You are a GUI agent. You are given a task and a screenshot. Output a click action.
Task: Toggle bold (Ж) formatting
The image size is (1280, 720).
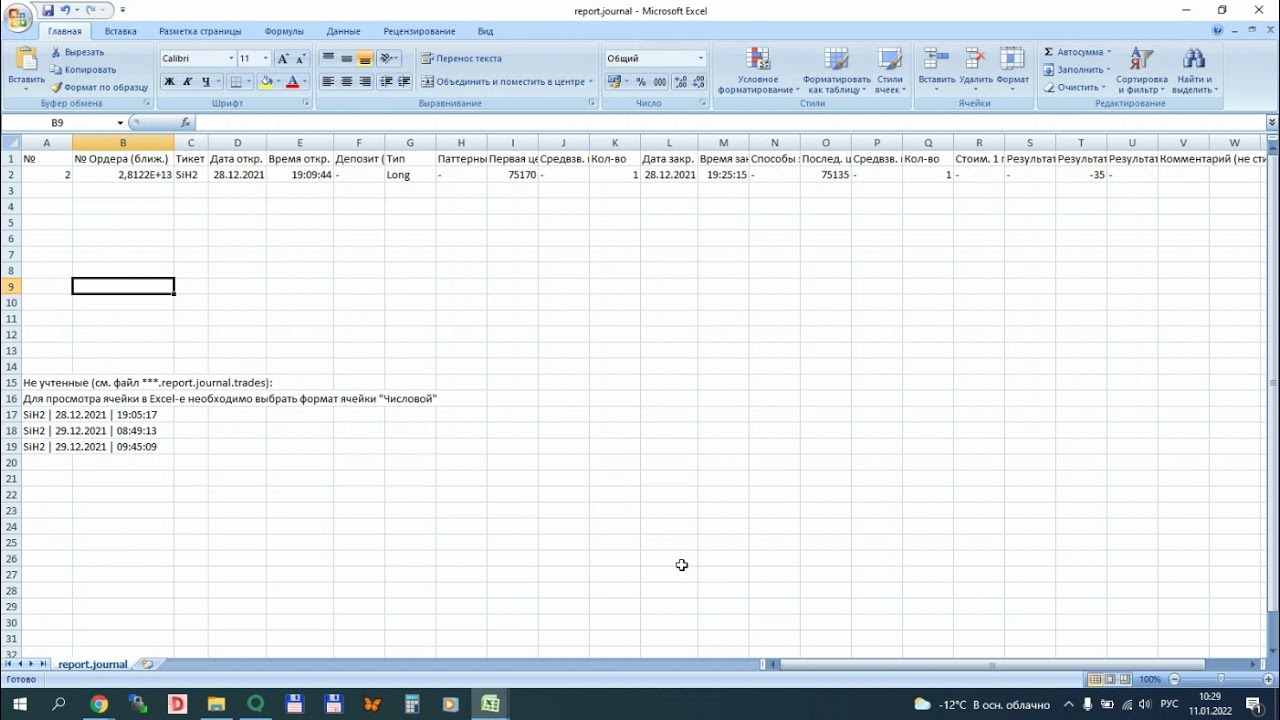click(x=169, y=82)
